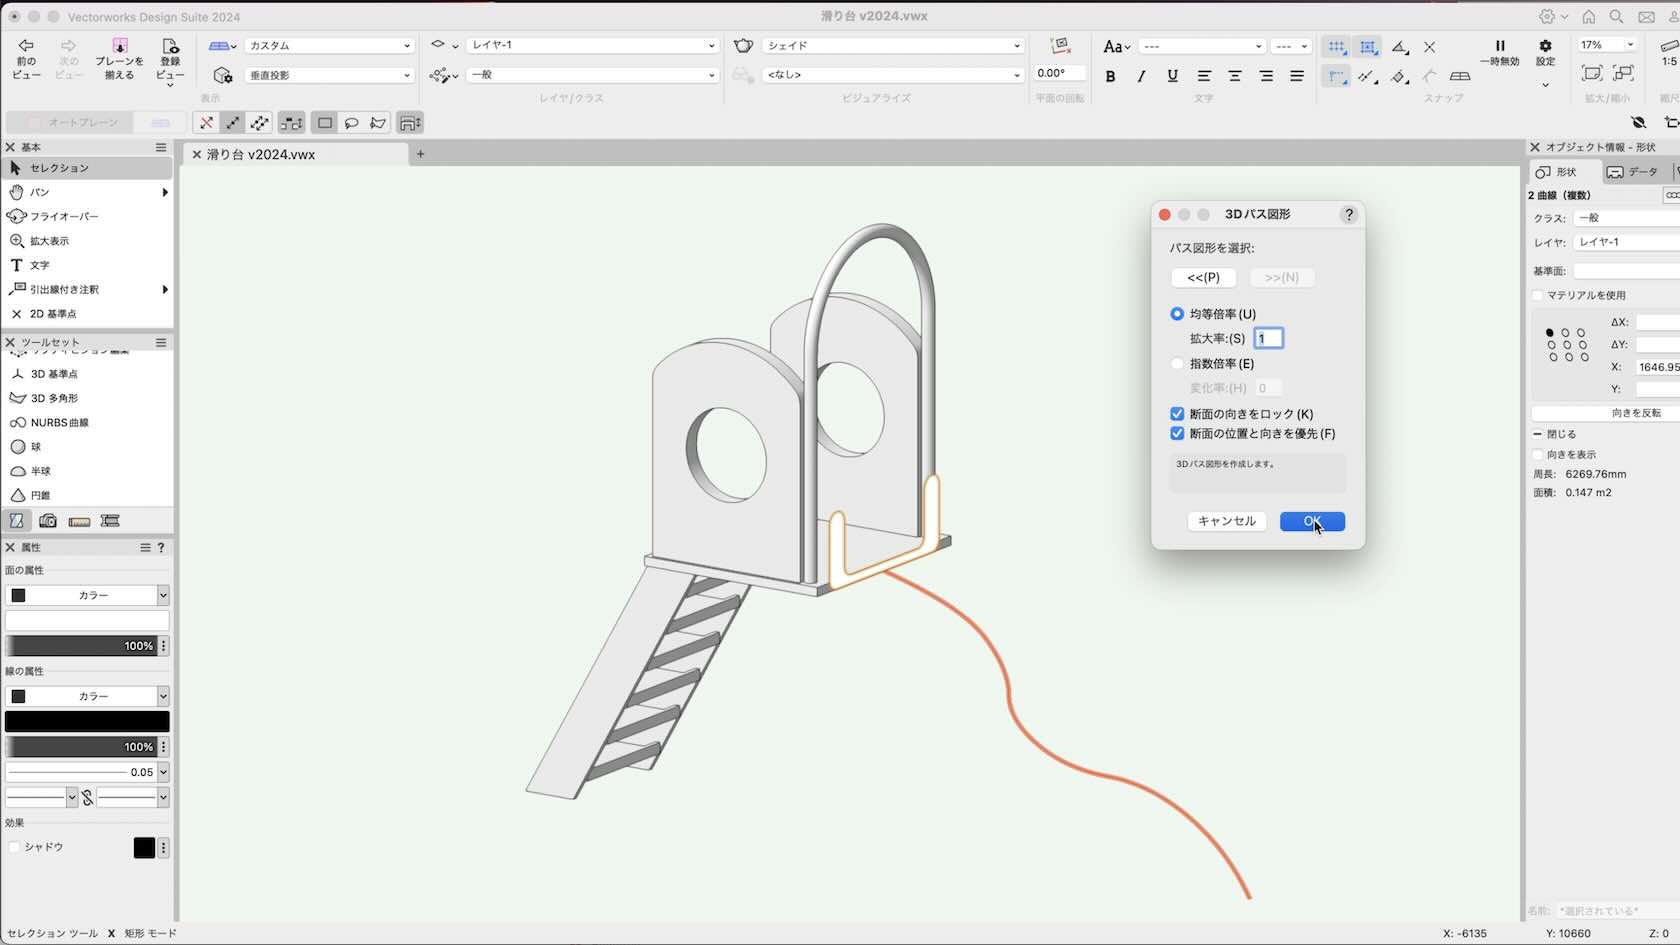Click the Bold text formatting icon

tap(1110, 76)
